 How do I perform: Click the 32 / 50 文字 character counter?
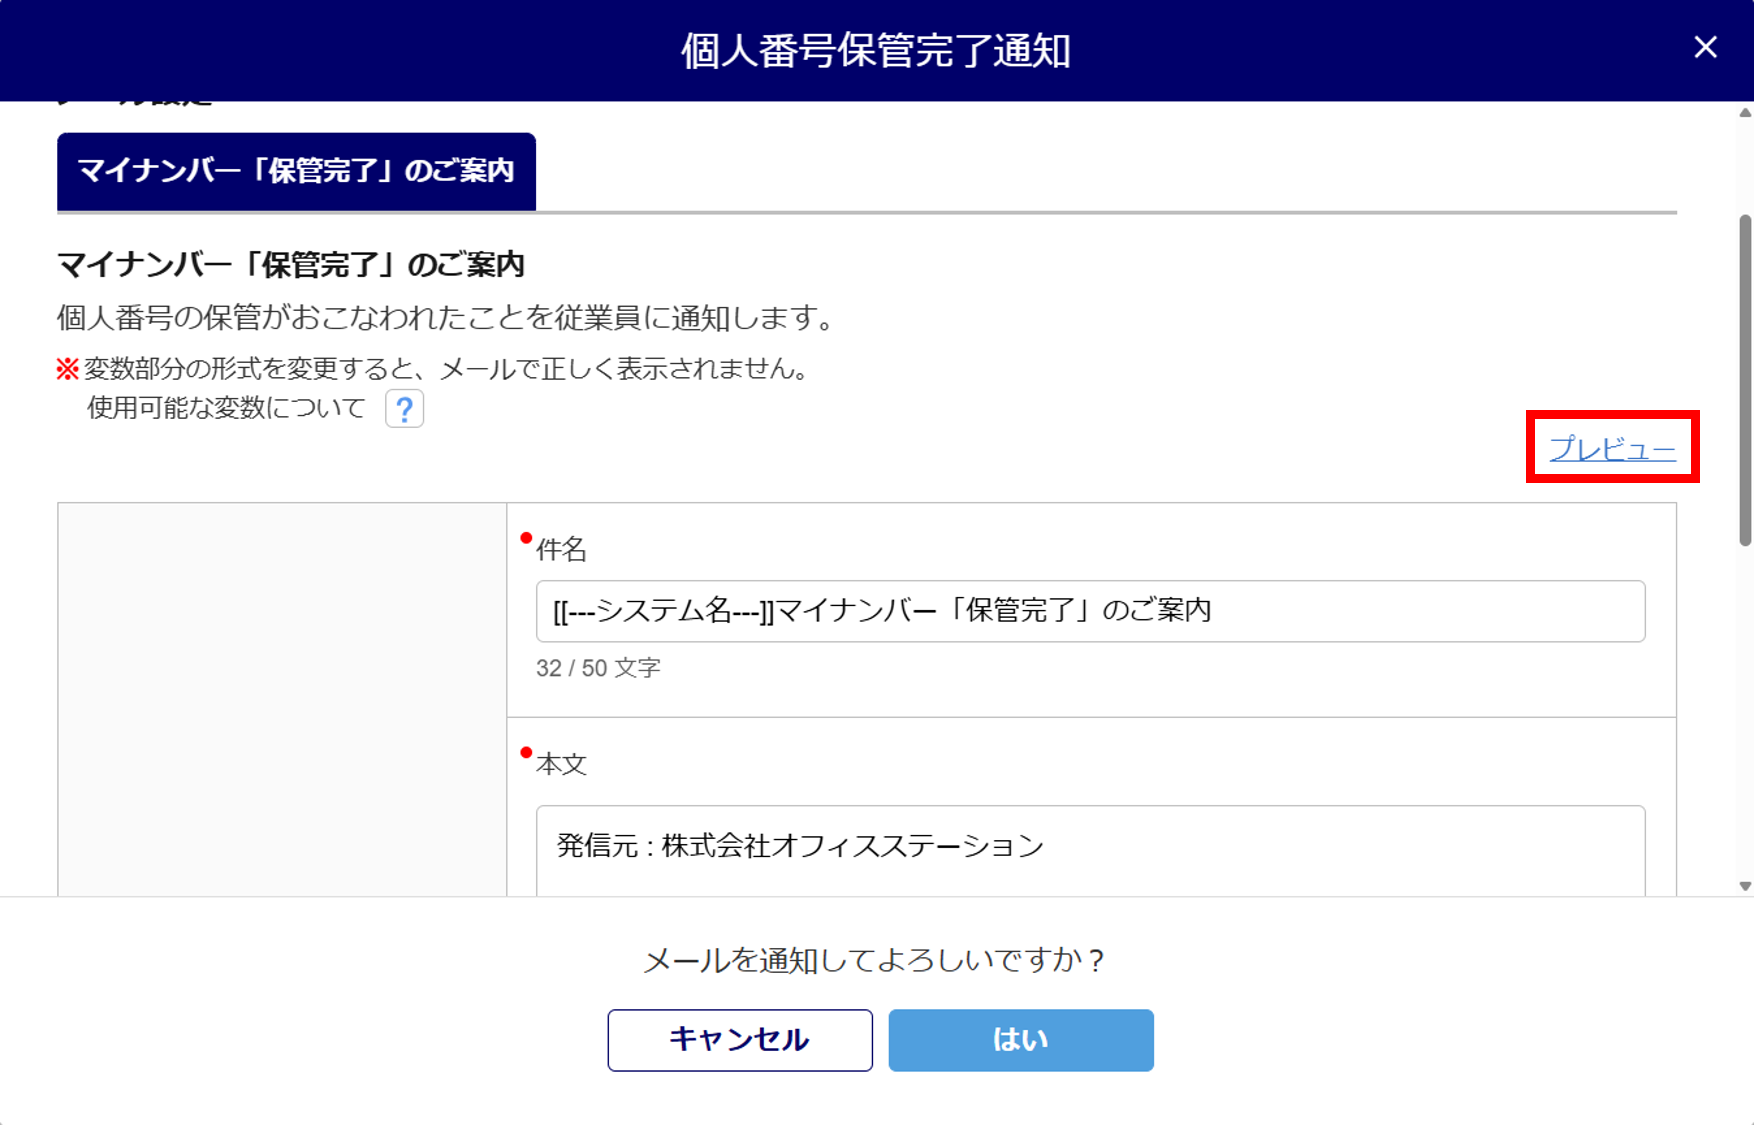(x=598, y=668)
